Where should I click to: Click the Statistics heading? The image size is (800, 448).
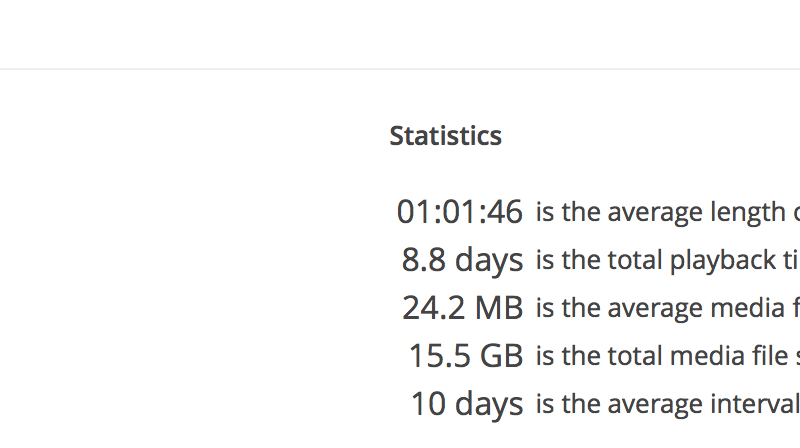(445, 136)
